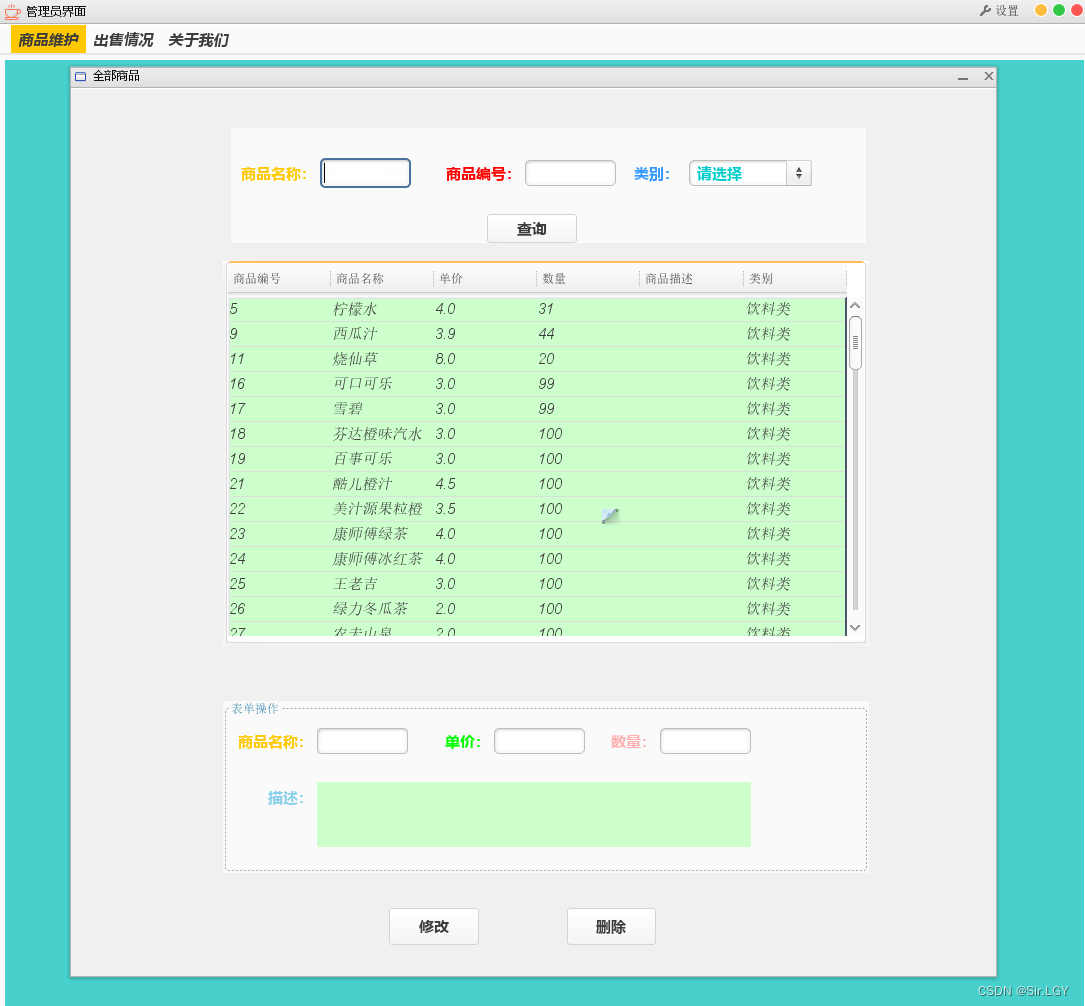
Task: Select the 康师傅绿茶 table row
Action: click(537, 533)
